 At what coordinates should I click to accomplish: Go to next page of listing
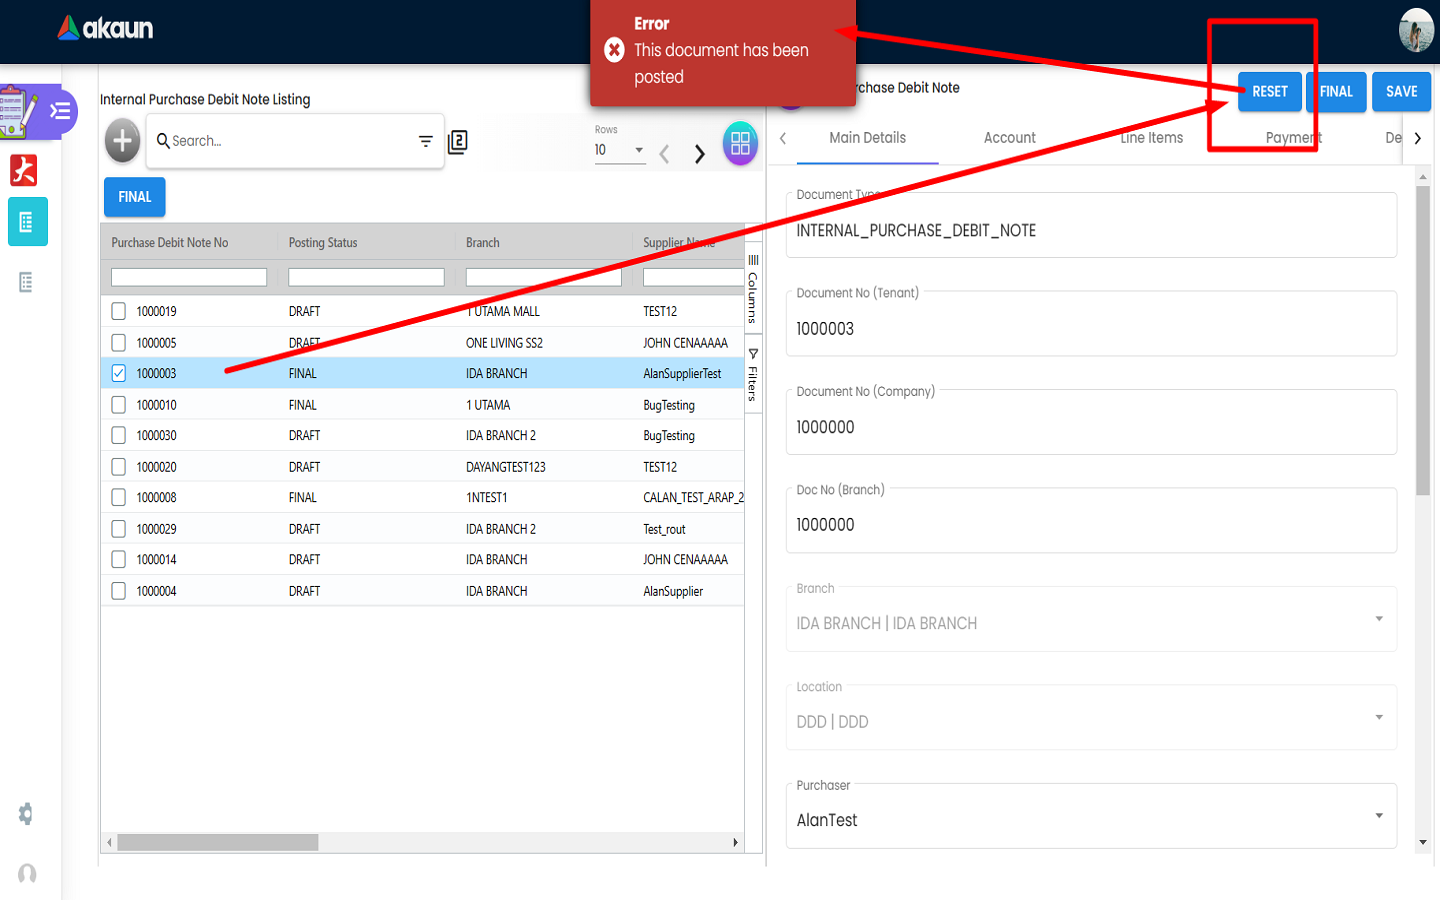pos(700,154)
